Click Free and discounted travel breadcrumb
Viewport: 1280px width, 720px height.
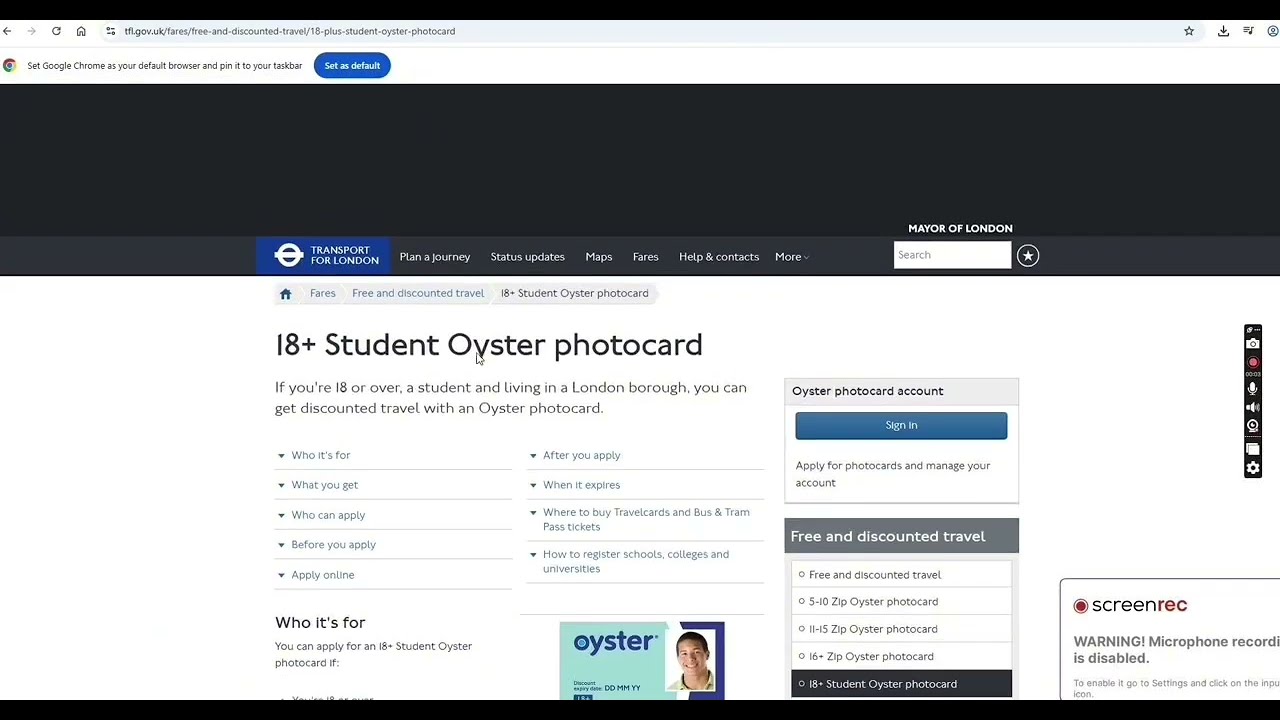[x=418, y=293]
